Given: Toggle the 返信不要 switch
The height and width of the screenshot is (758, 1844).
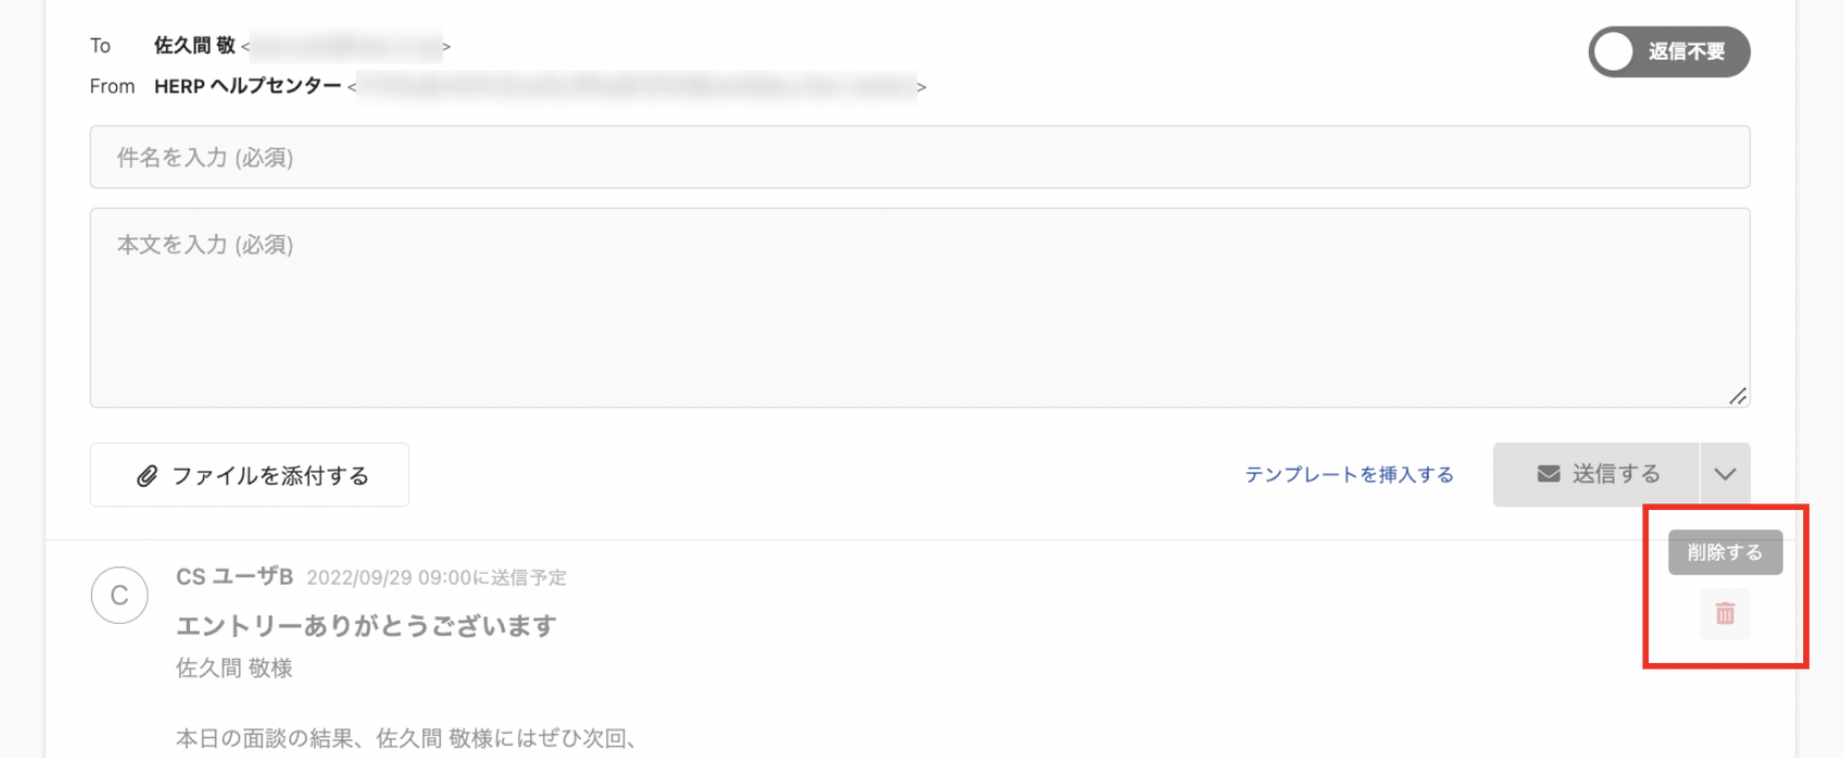Looking at the screenshot, I should pyautogui.click(x=1668, y=52).
